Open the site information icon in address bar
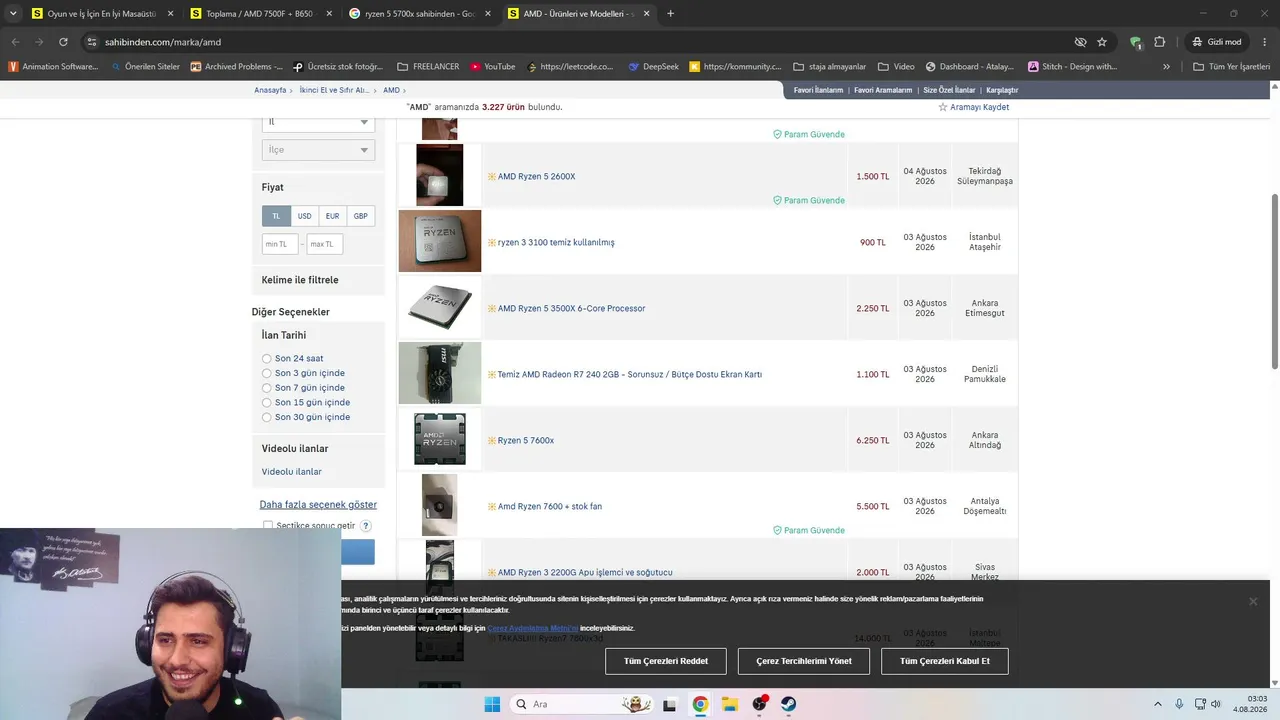 pos(91,42)
